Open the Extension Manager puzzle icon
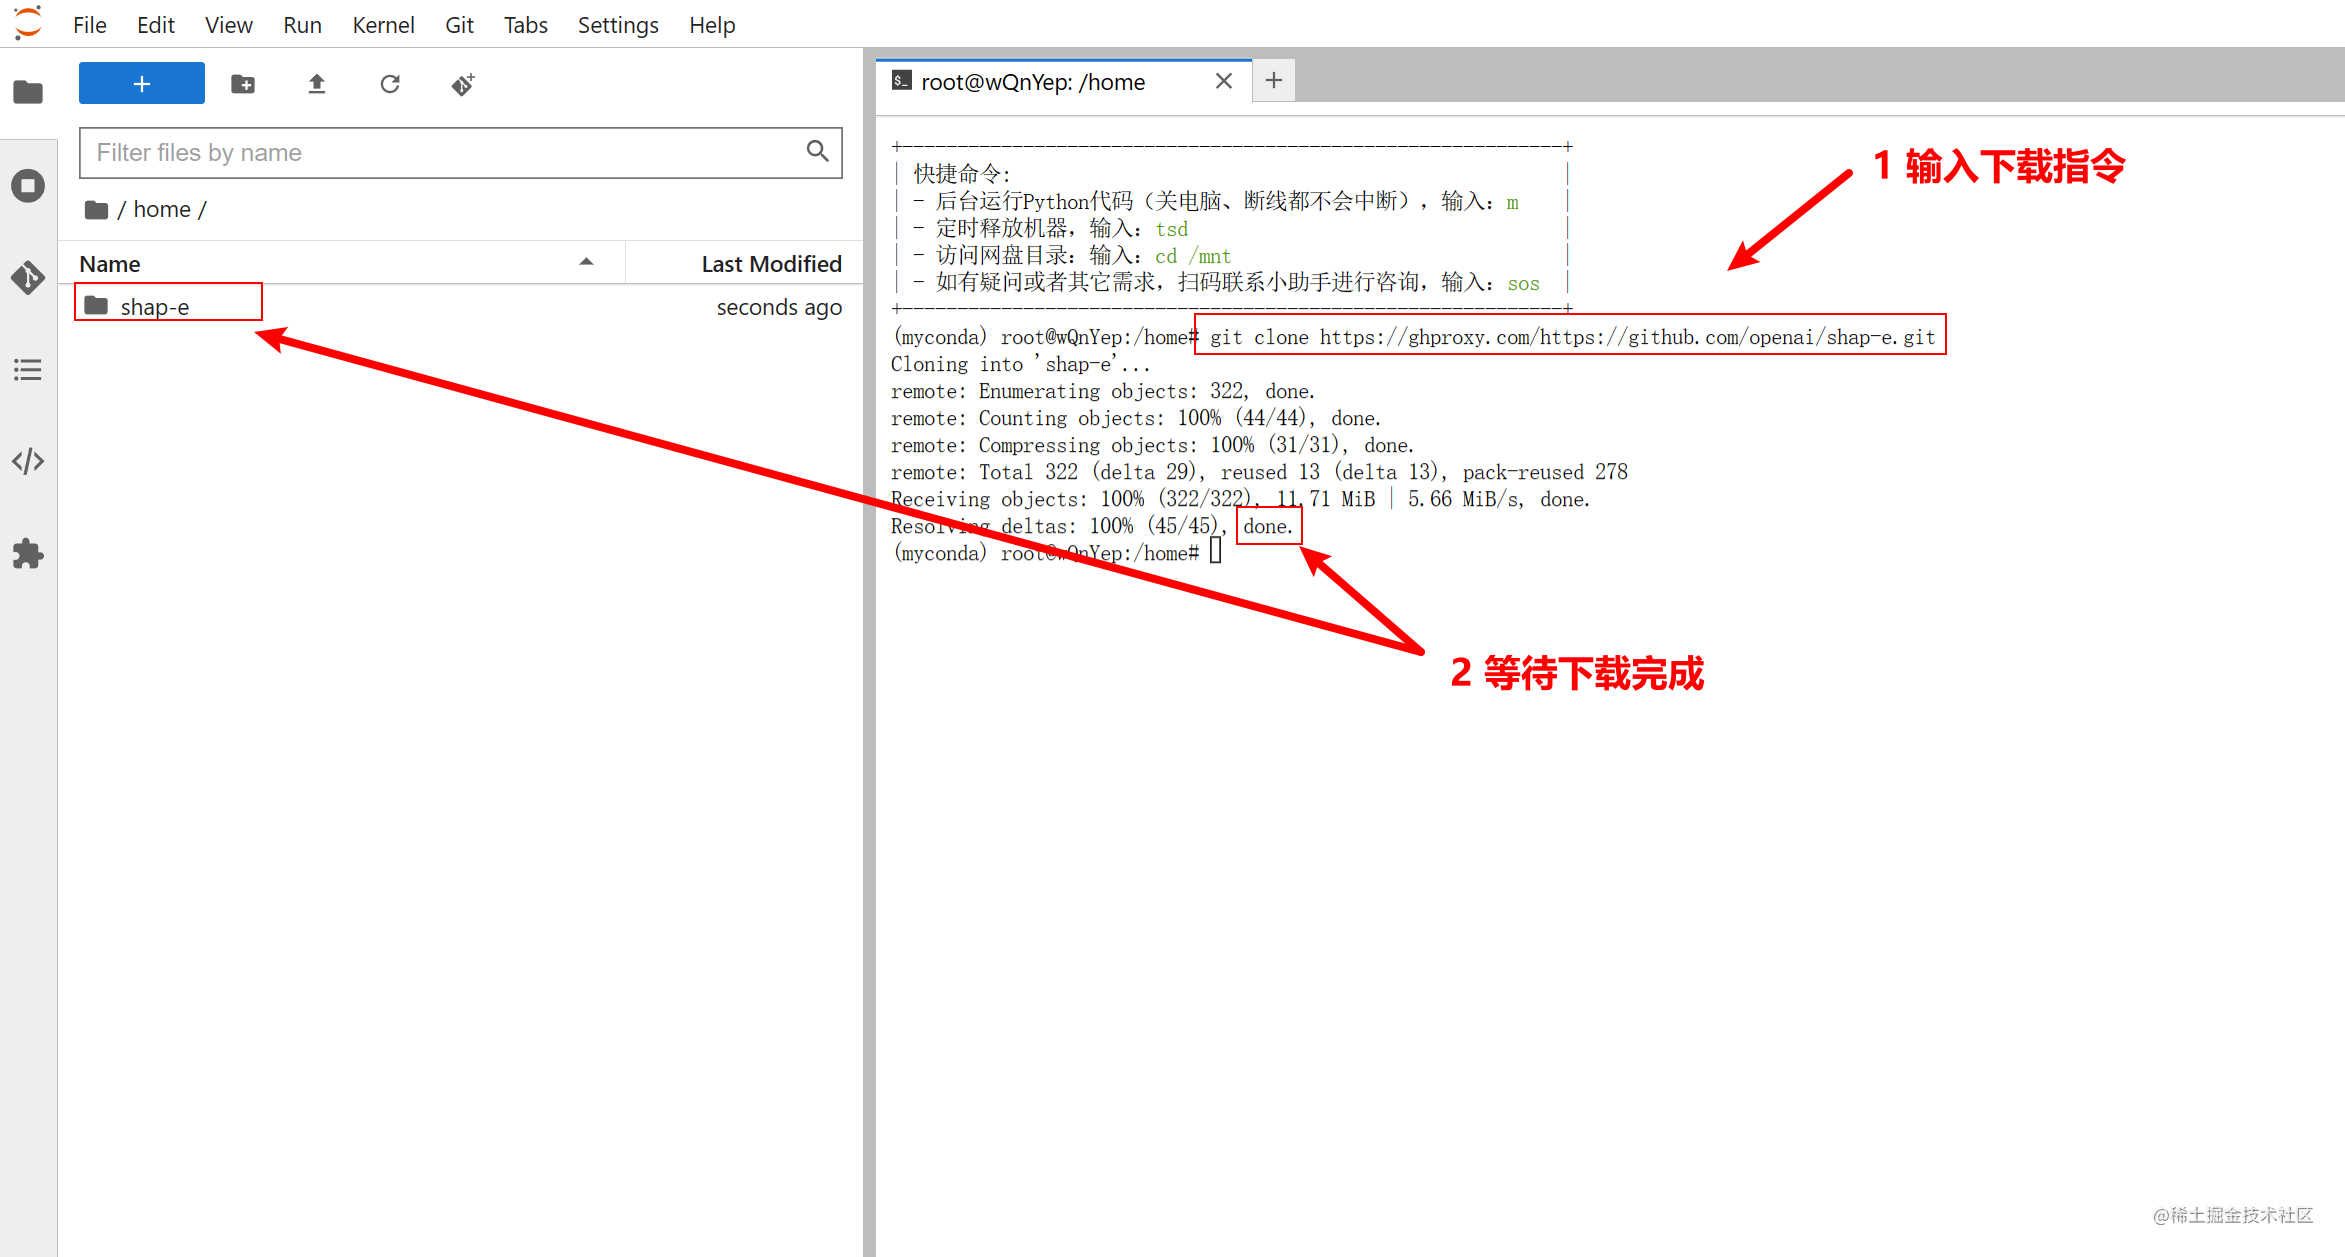This screenshot has height=1257, width=2345. pyautogui.click(x=28, y=553)
